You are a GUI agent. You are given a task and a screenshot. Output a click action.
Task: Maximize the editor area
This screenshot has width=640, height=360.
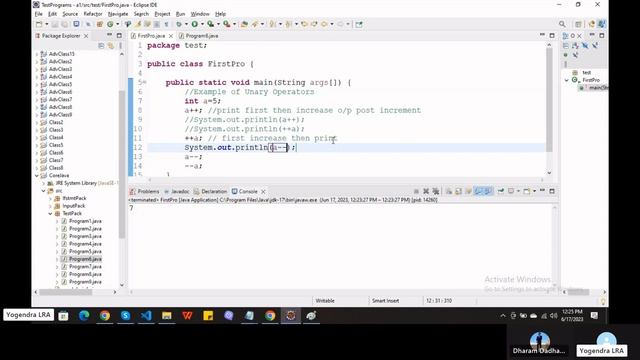pos(552,36)
